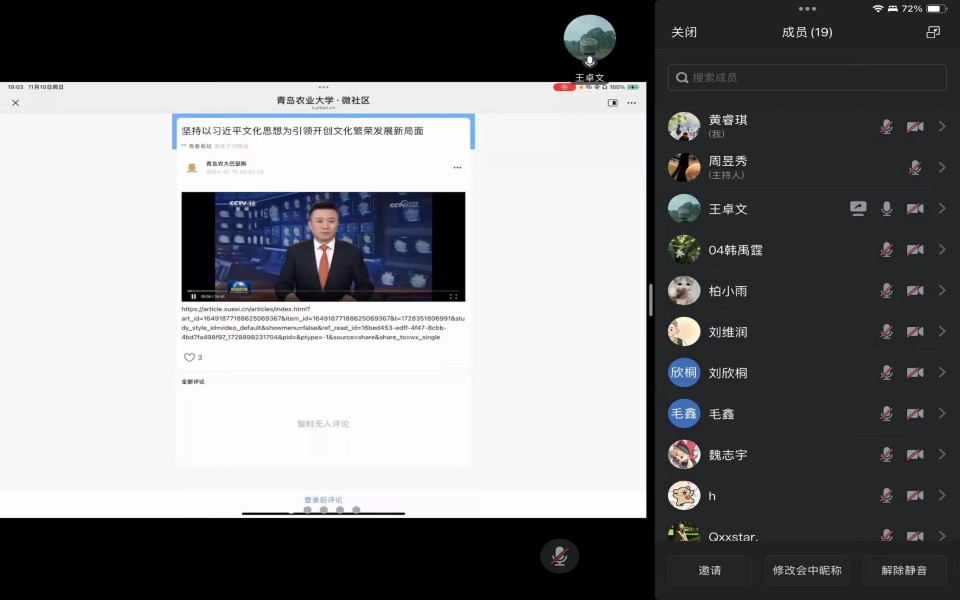Expand 毛鑫's member options chevron

coord(942,413)
